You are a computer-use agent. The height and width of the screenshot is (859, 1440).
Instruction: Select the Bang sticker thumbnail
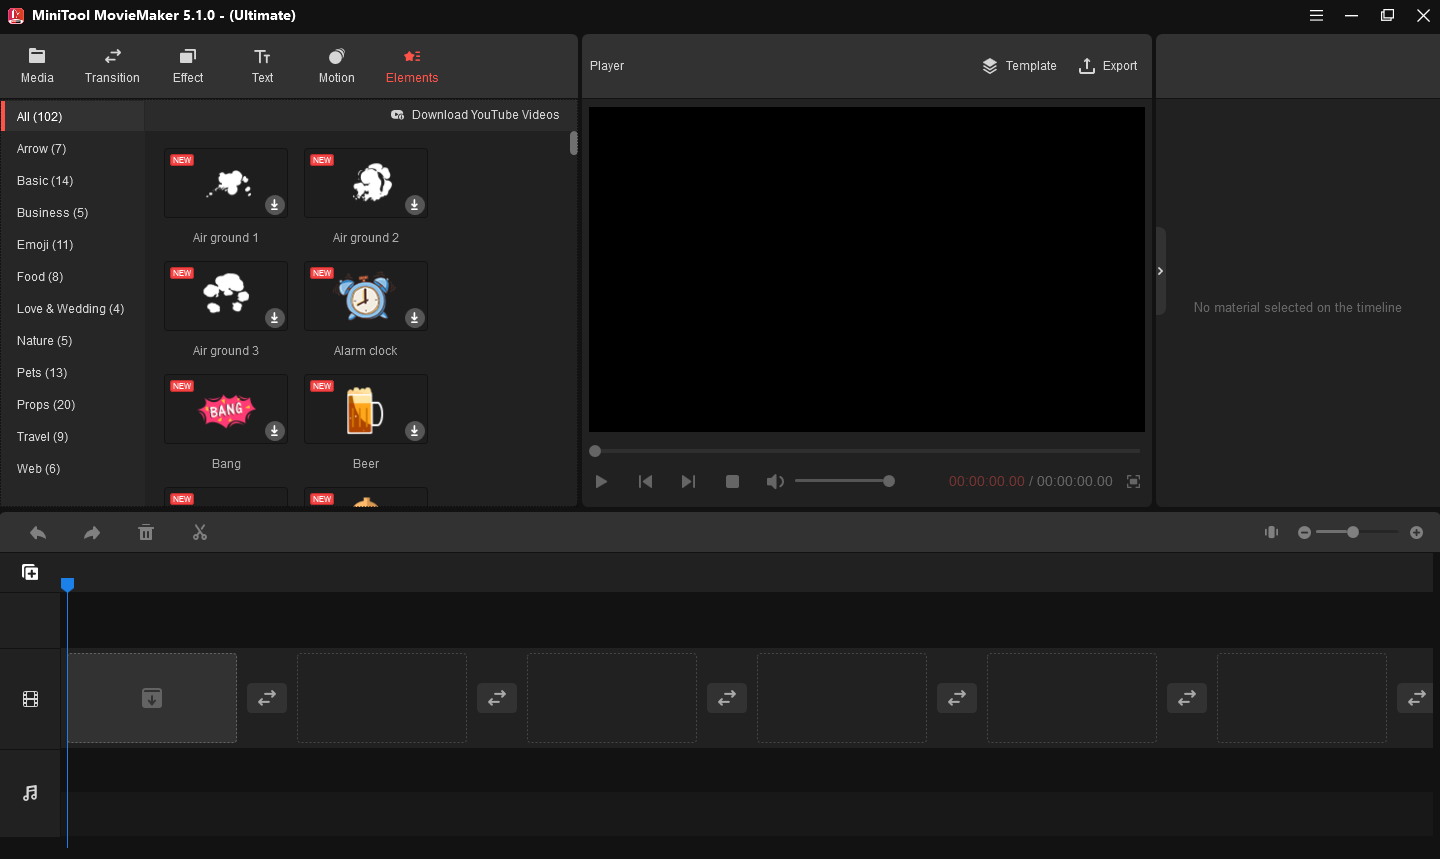pyautogui.click(x=226, y=409)
